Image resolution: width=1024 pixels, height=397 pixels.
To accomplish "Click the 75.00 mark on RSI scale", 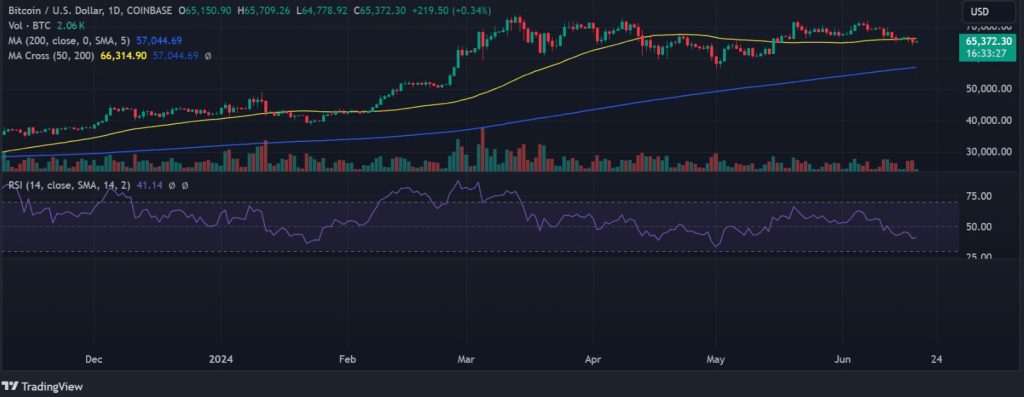I will point(979,197).
